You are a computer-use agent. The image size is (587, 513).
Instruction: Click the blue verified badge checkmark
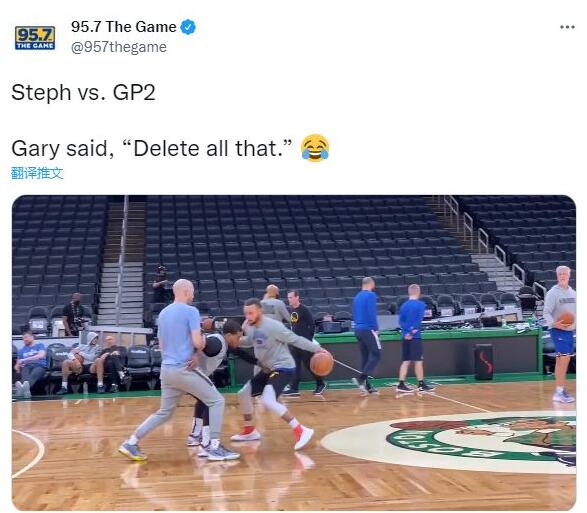pyautogui.click(x=188, y=27)
